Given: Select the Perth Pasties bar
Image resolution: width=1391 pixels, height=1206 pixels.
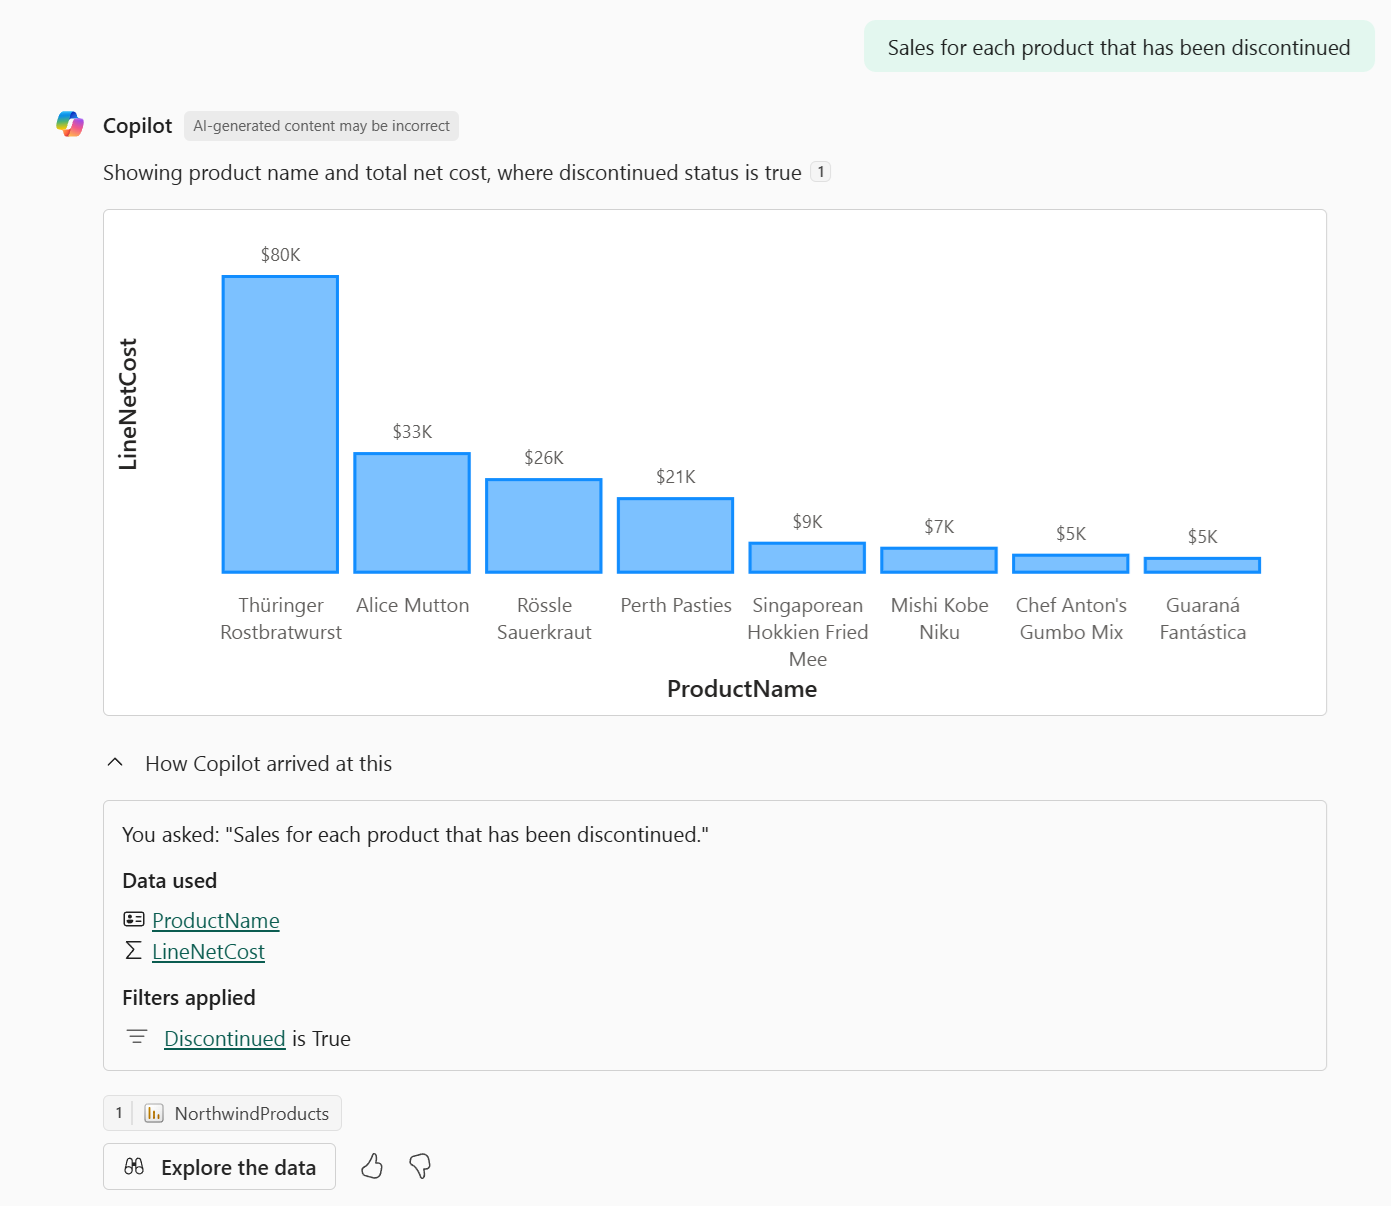Looking at the screenshot, I should click(x=676, y=535).
